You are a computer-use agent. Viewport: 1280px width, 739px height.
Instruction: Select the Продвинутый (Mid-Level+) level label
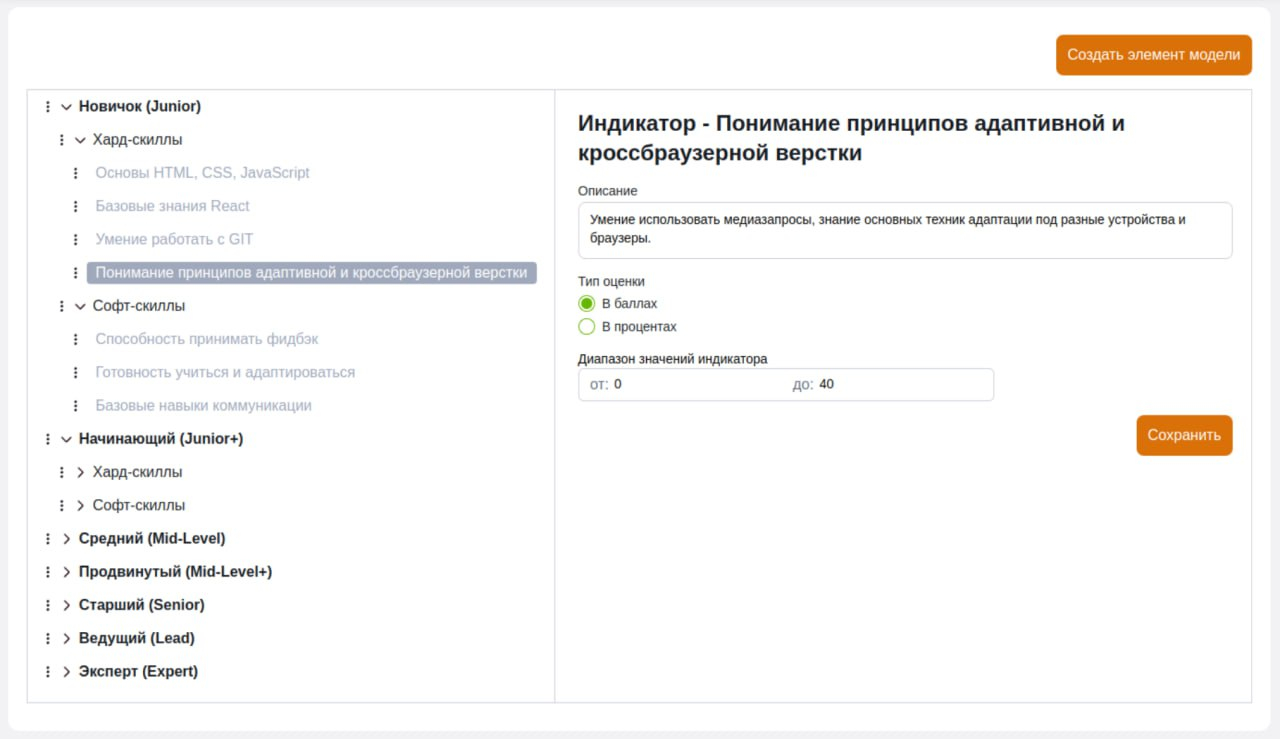pos(175,572)
